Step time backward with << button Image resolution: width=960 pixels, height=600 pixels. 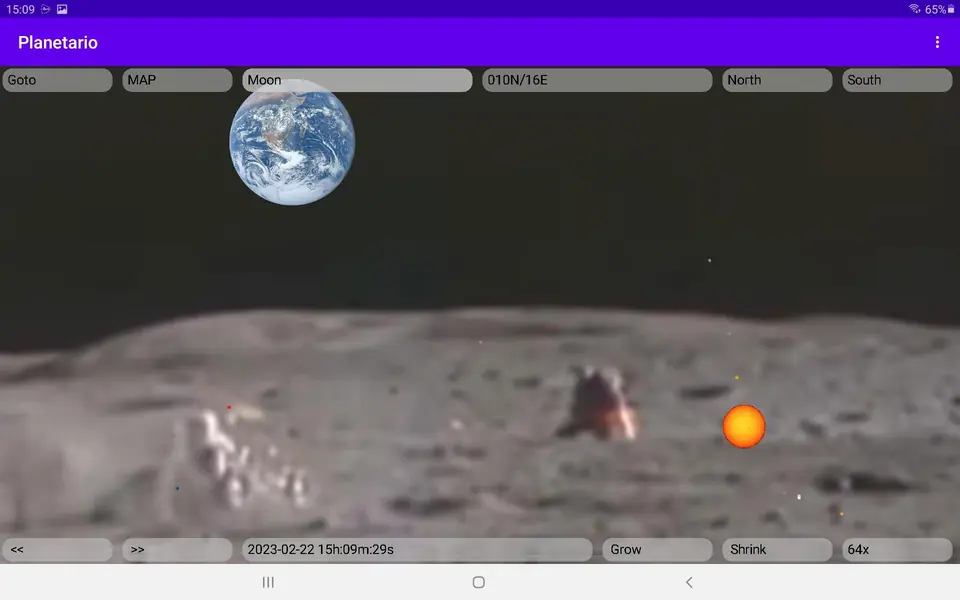pyautogui.click(x=58, y=550)
